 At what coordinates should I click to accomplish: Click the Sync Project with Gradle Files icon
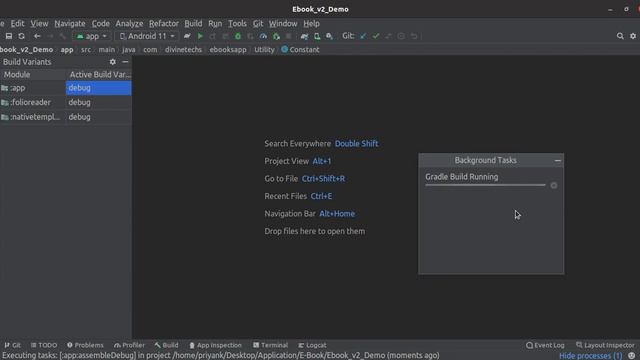[304, 36]
